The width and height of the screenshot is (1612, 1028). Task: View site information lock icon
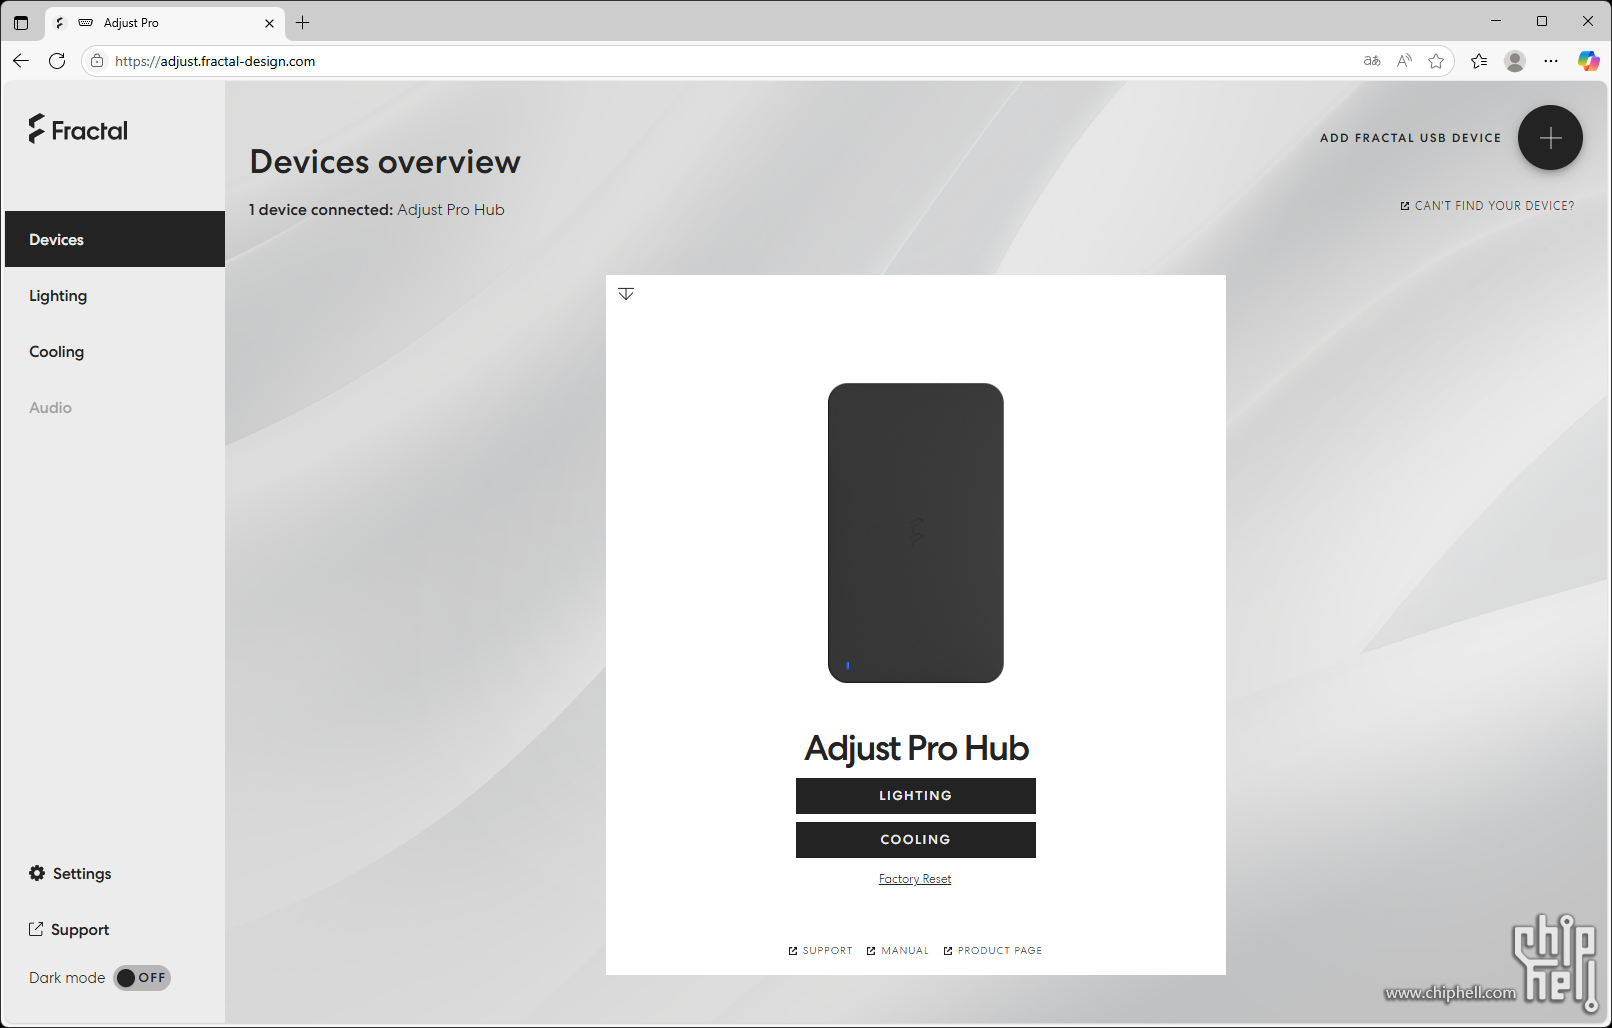coord(97,61)
